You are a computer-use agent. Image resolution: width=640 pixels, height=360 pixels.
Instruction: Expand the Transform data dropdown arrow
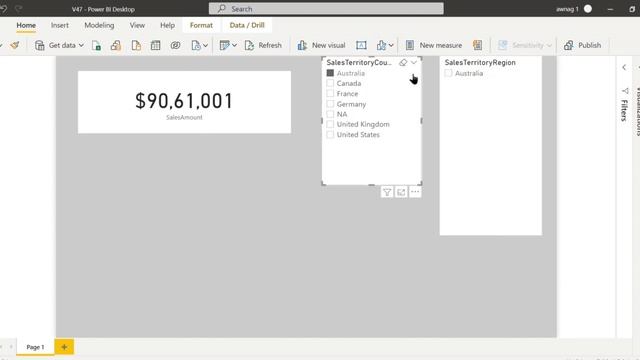(x=234, y=45)
